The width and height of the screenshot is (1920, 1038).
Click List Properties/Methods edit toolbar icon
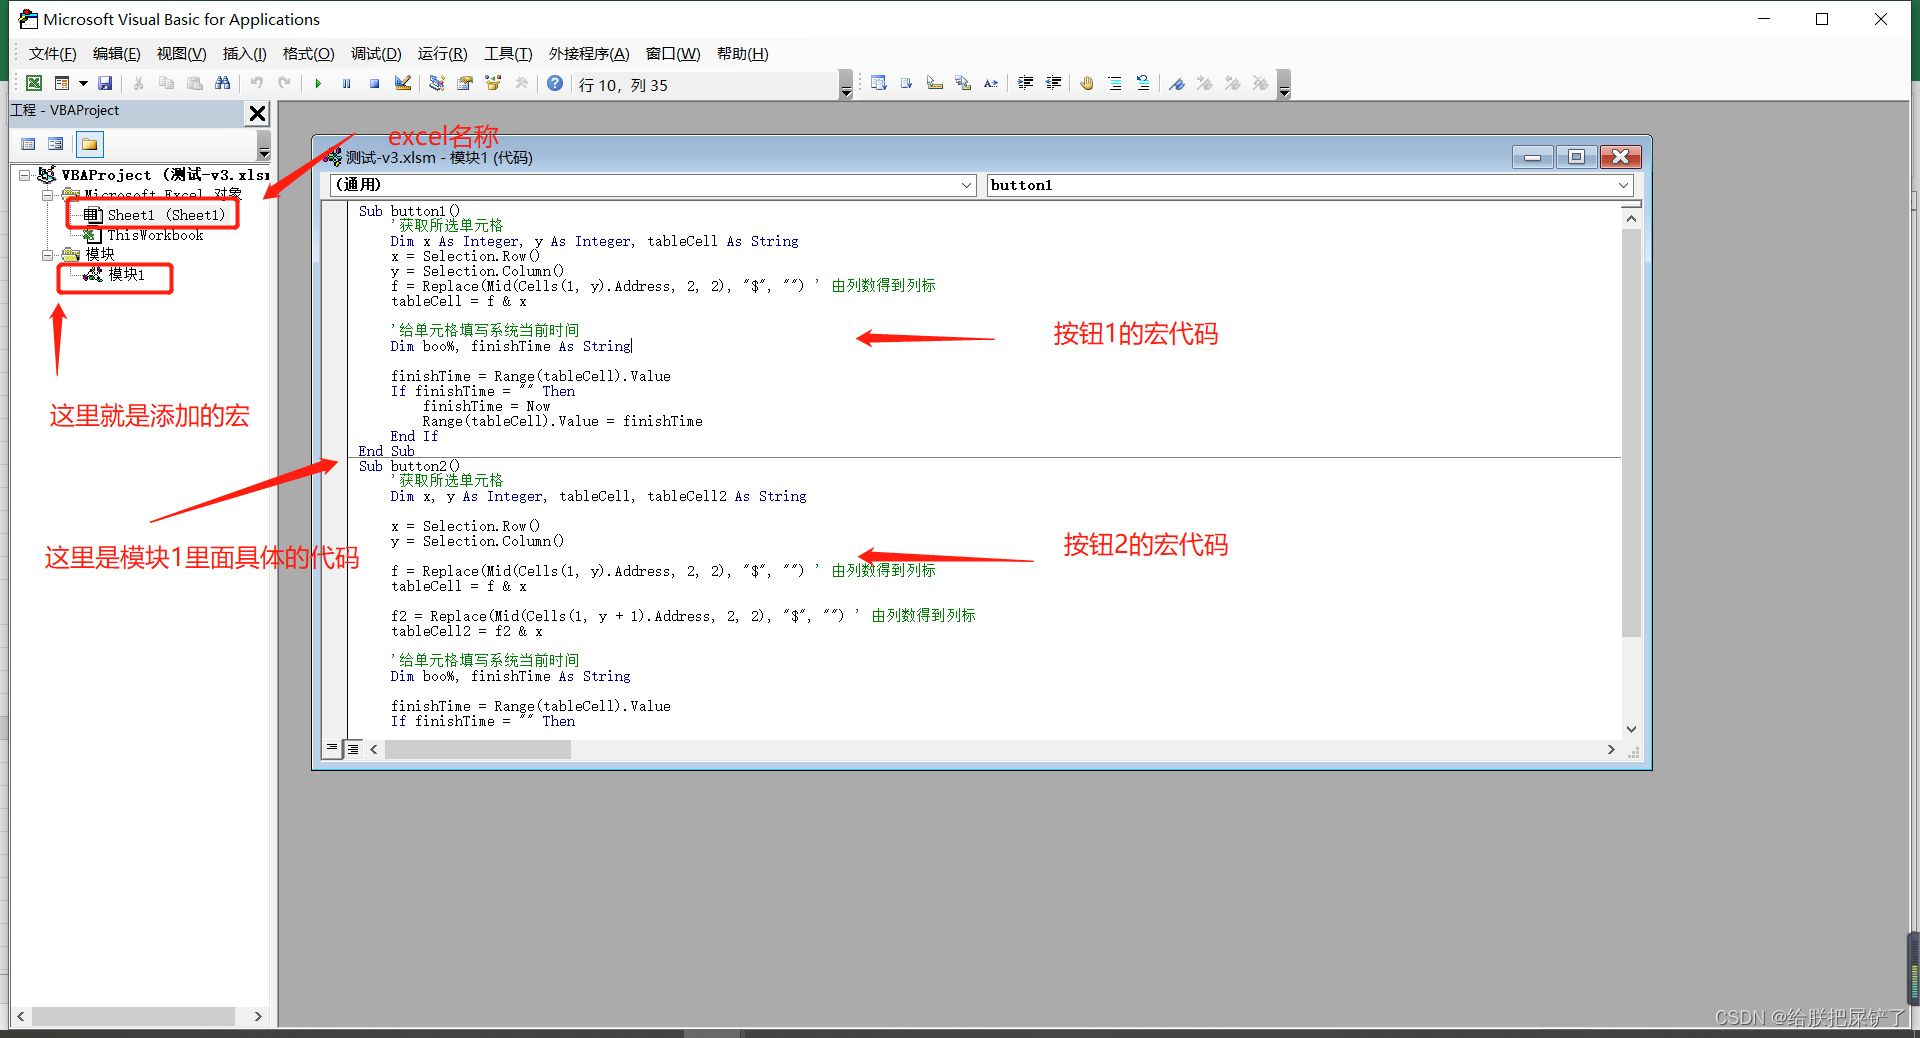[879, 84]
